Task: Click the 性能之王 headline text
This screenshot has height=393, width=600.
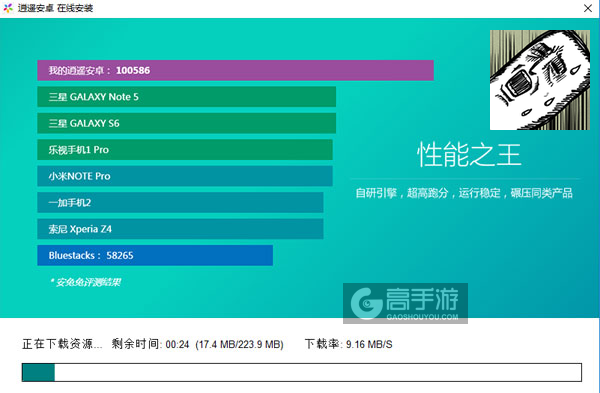Action: (469, 155)
